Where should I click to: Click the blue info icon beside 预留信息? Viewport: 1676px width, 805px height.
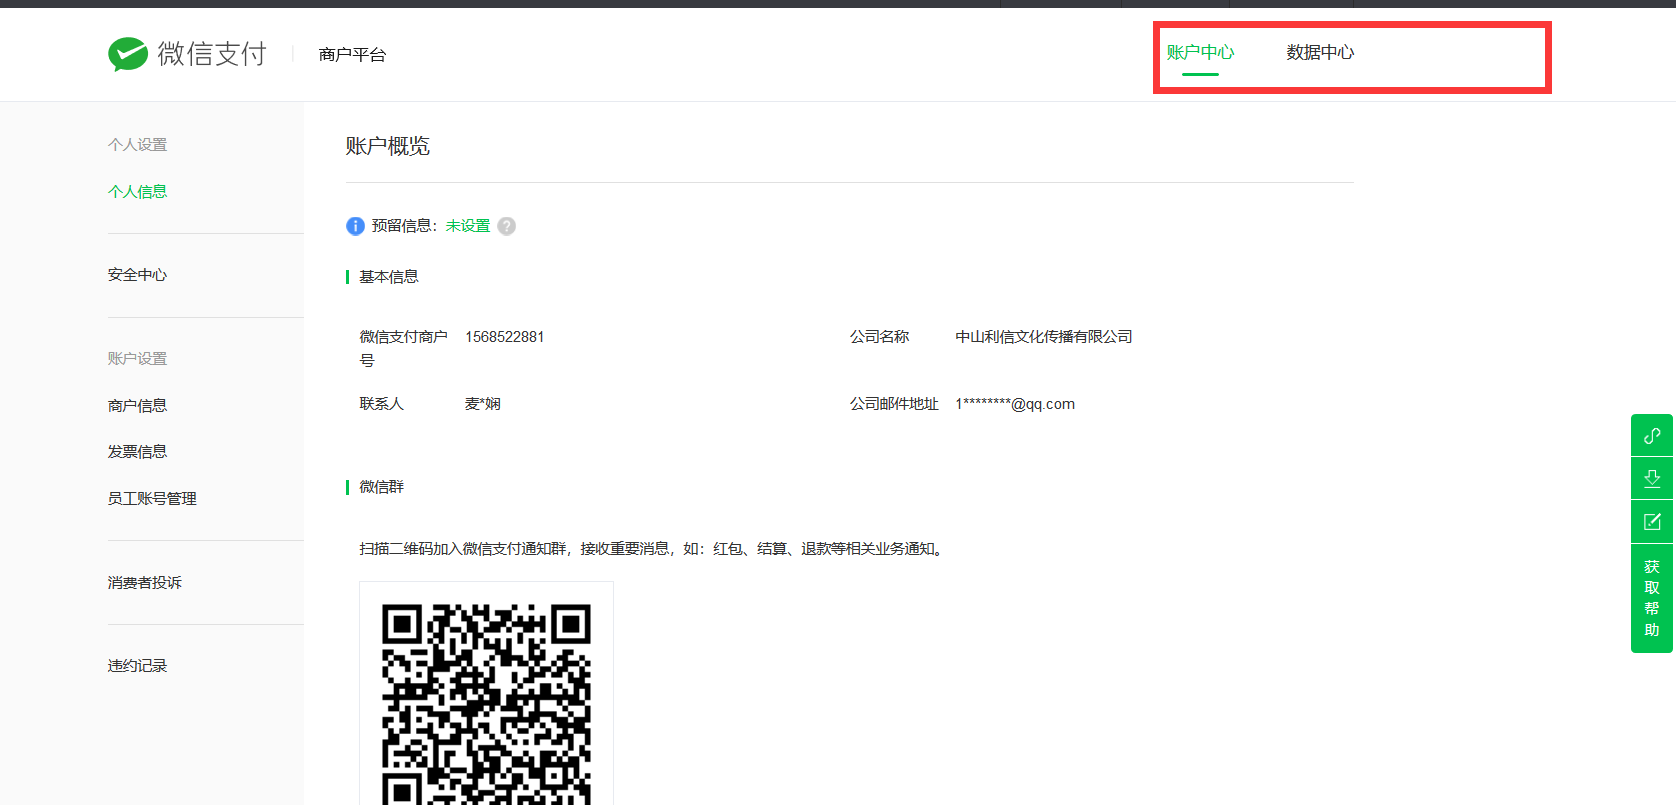point(355,226)
